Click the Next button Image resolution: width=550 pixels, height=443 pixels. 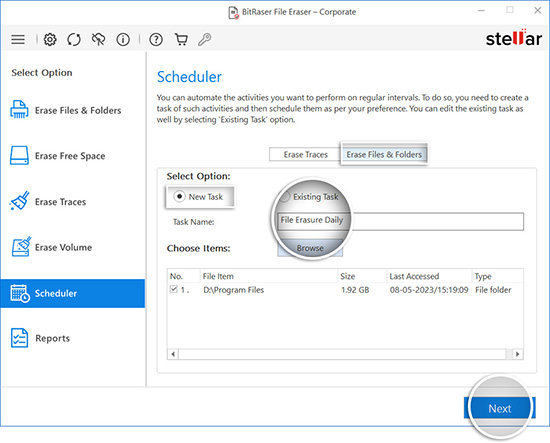tap(499, 408)
